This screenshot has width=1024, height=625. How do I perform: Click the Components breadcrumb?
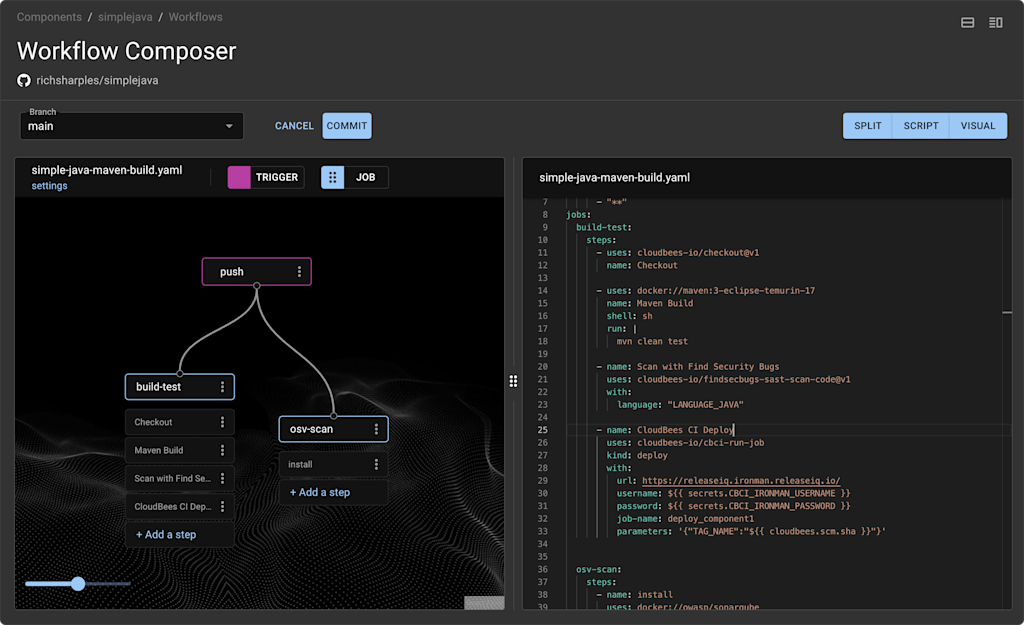click(x=50, y=17)
